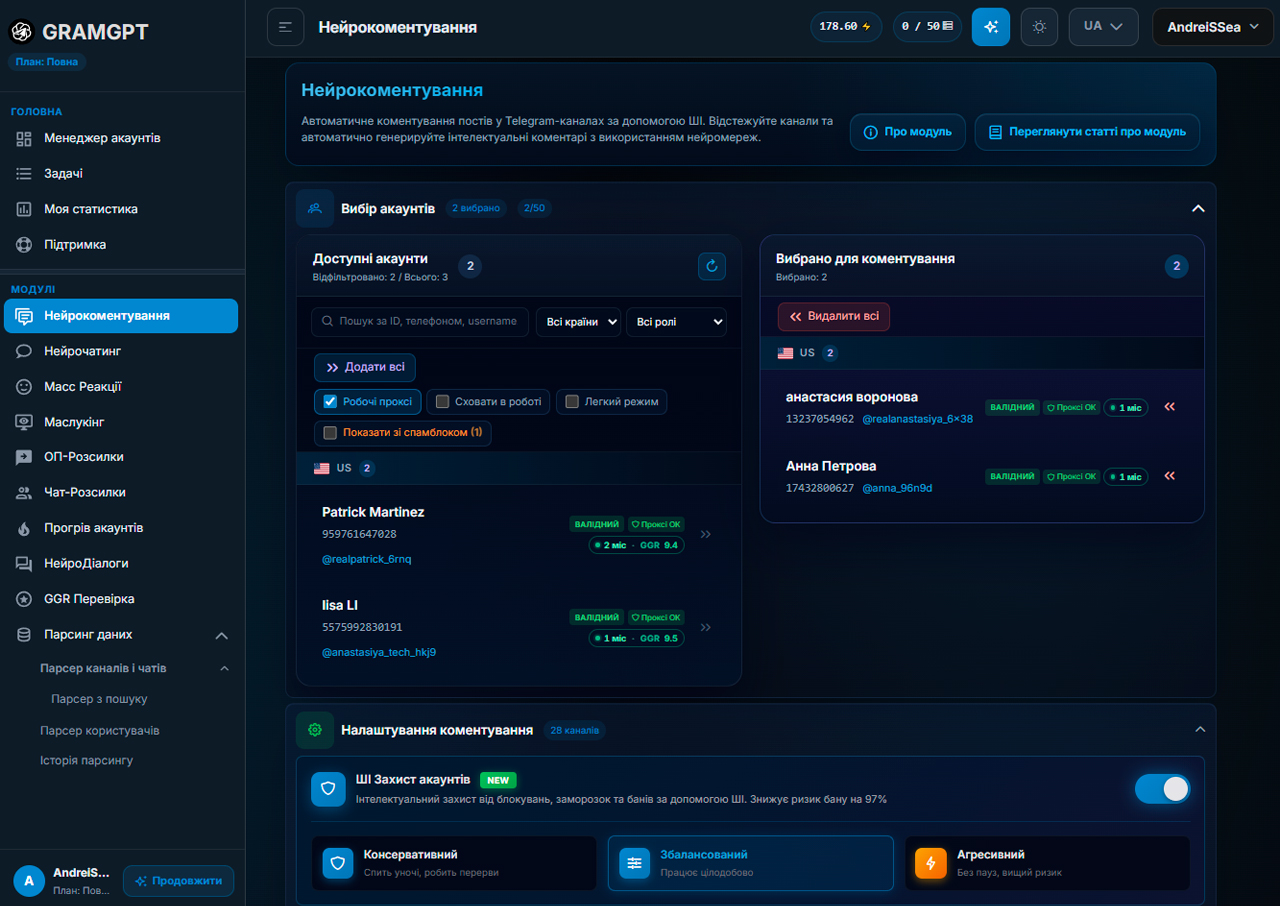
Task: Click the Видалити всі button
Action: point(834,316)
